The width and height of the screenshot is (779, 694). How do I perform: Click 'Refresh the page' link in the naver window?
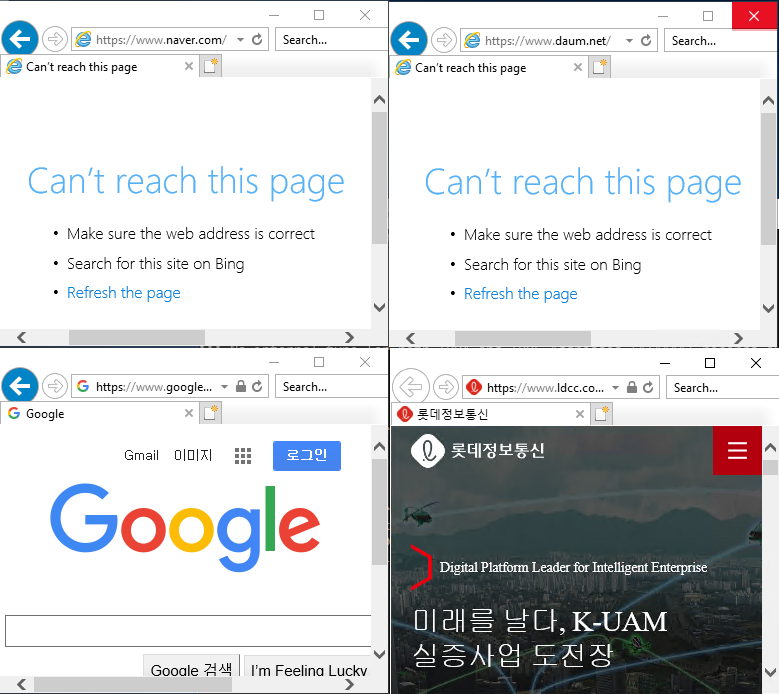(x=123, y=293)
